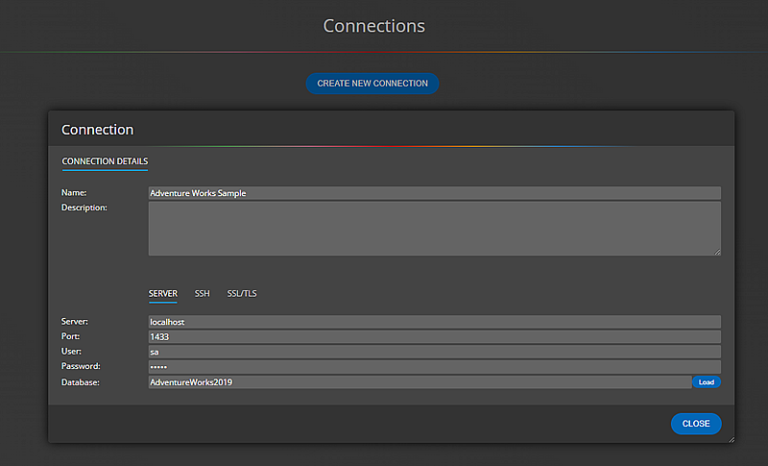Viewport: 768px width, 466px height.
Task: Click the Connections page heading
Action: (374, 26)
